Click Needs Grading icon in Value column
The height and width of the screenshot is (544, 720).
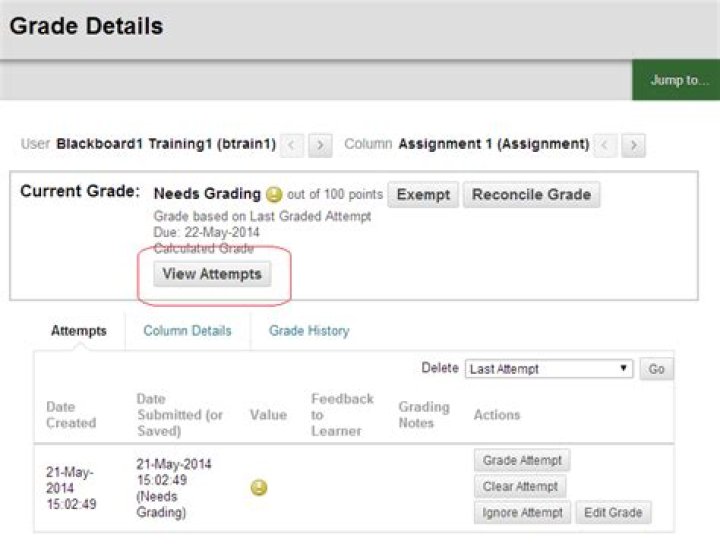pos(259,488)
